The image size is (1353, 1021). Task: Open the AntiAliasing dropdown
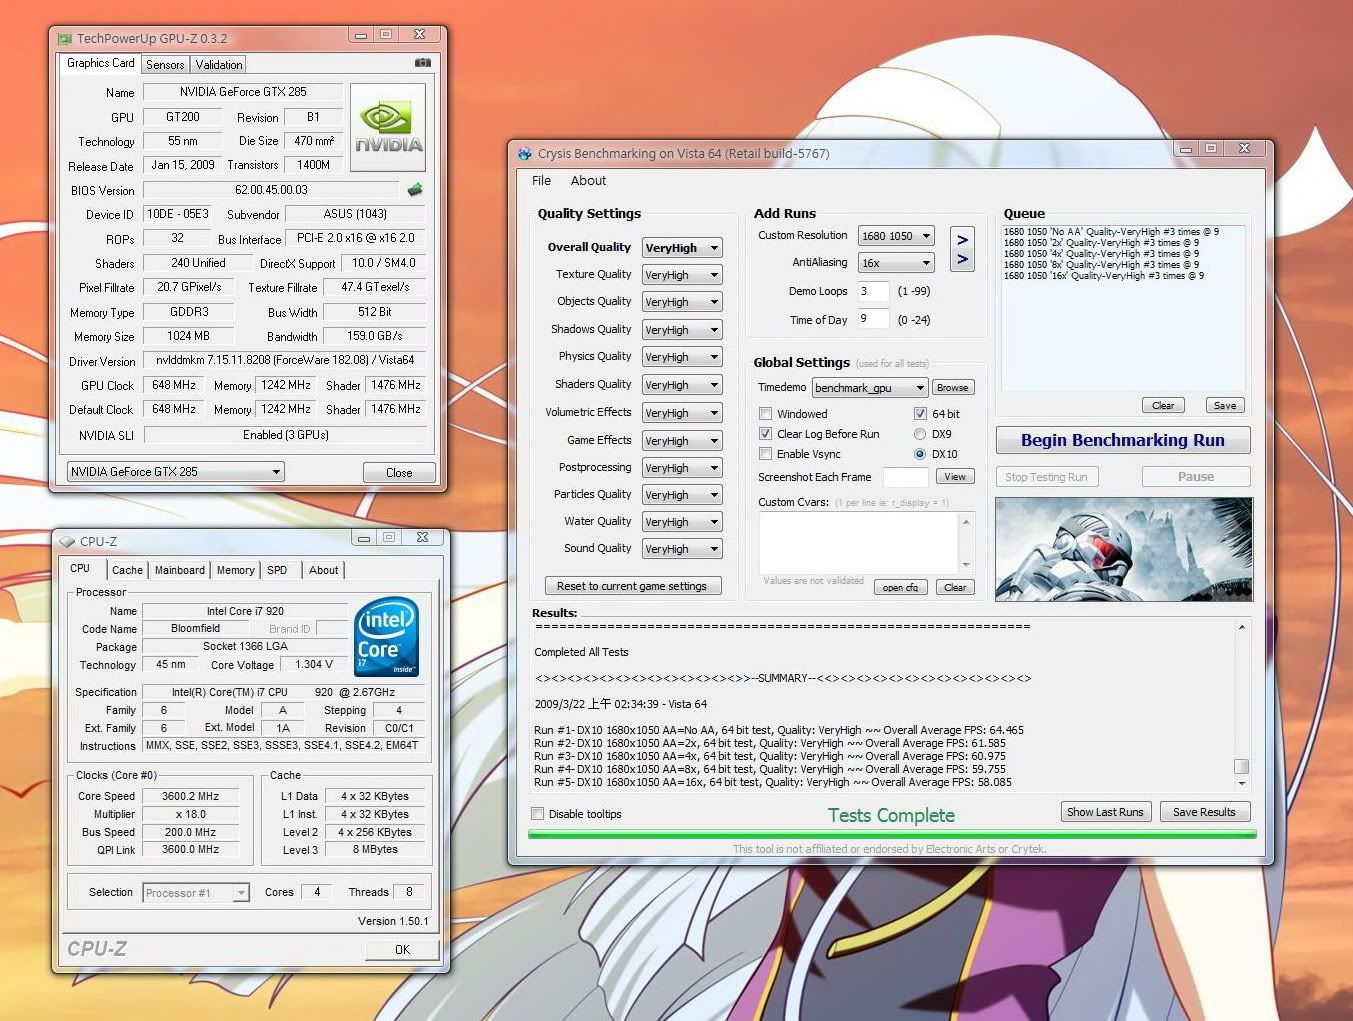coord(896,263)
